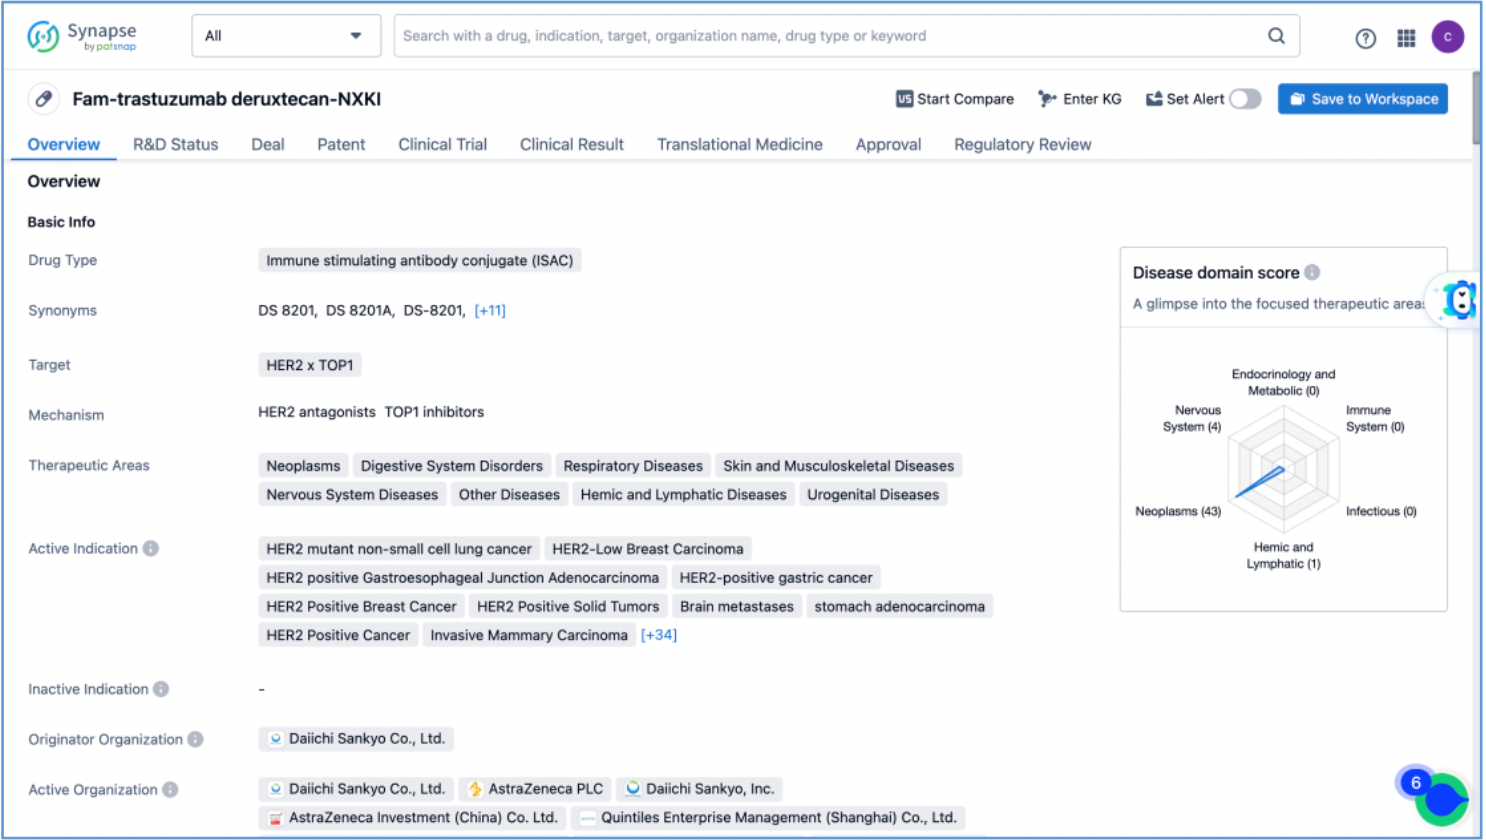Open the help question mark icon
Image resolution: width=1486 pixels, height=840 pixels.
pos(1365,39)
